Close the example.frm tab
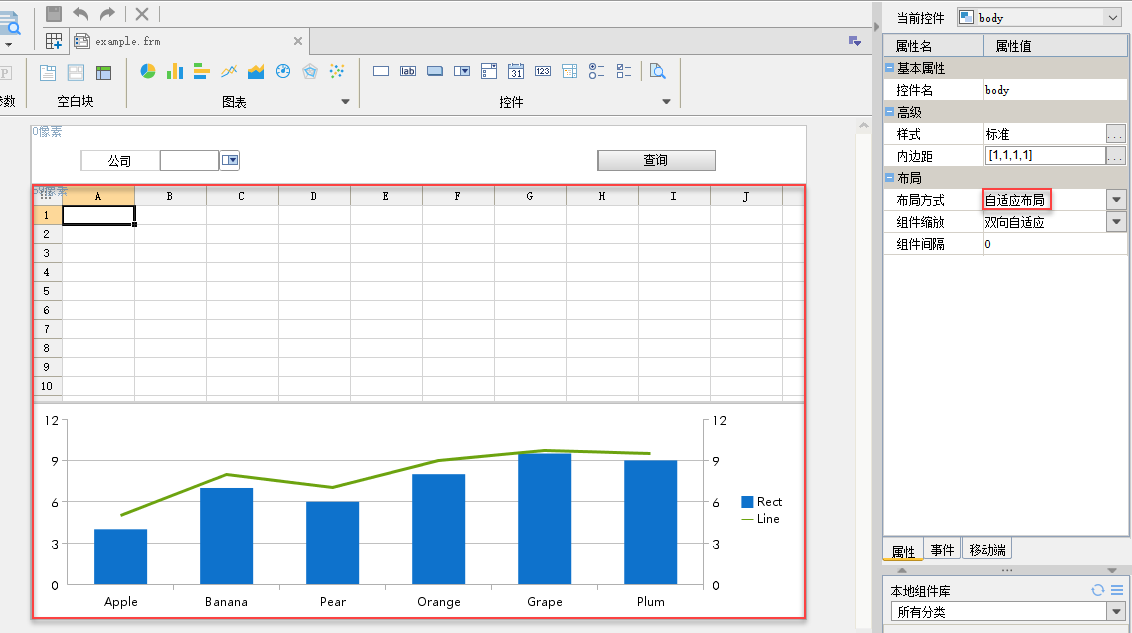Viewport: 1132px width, 633px height. (297, 41)
